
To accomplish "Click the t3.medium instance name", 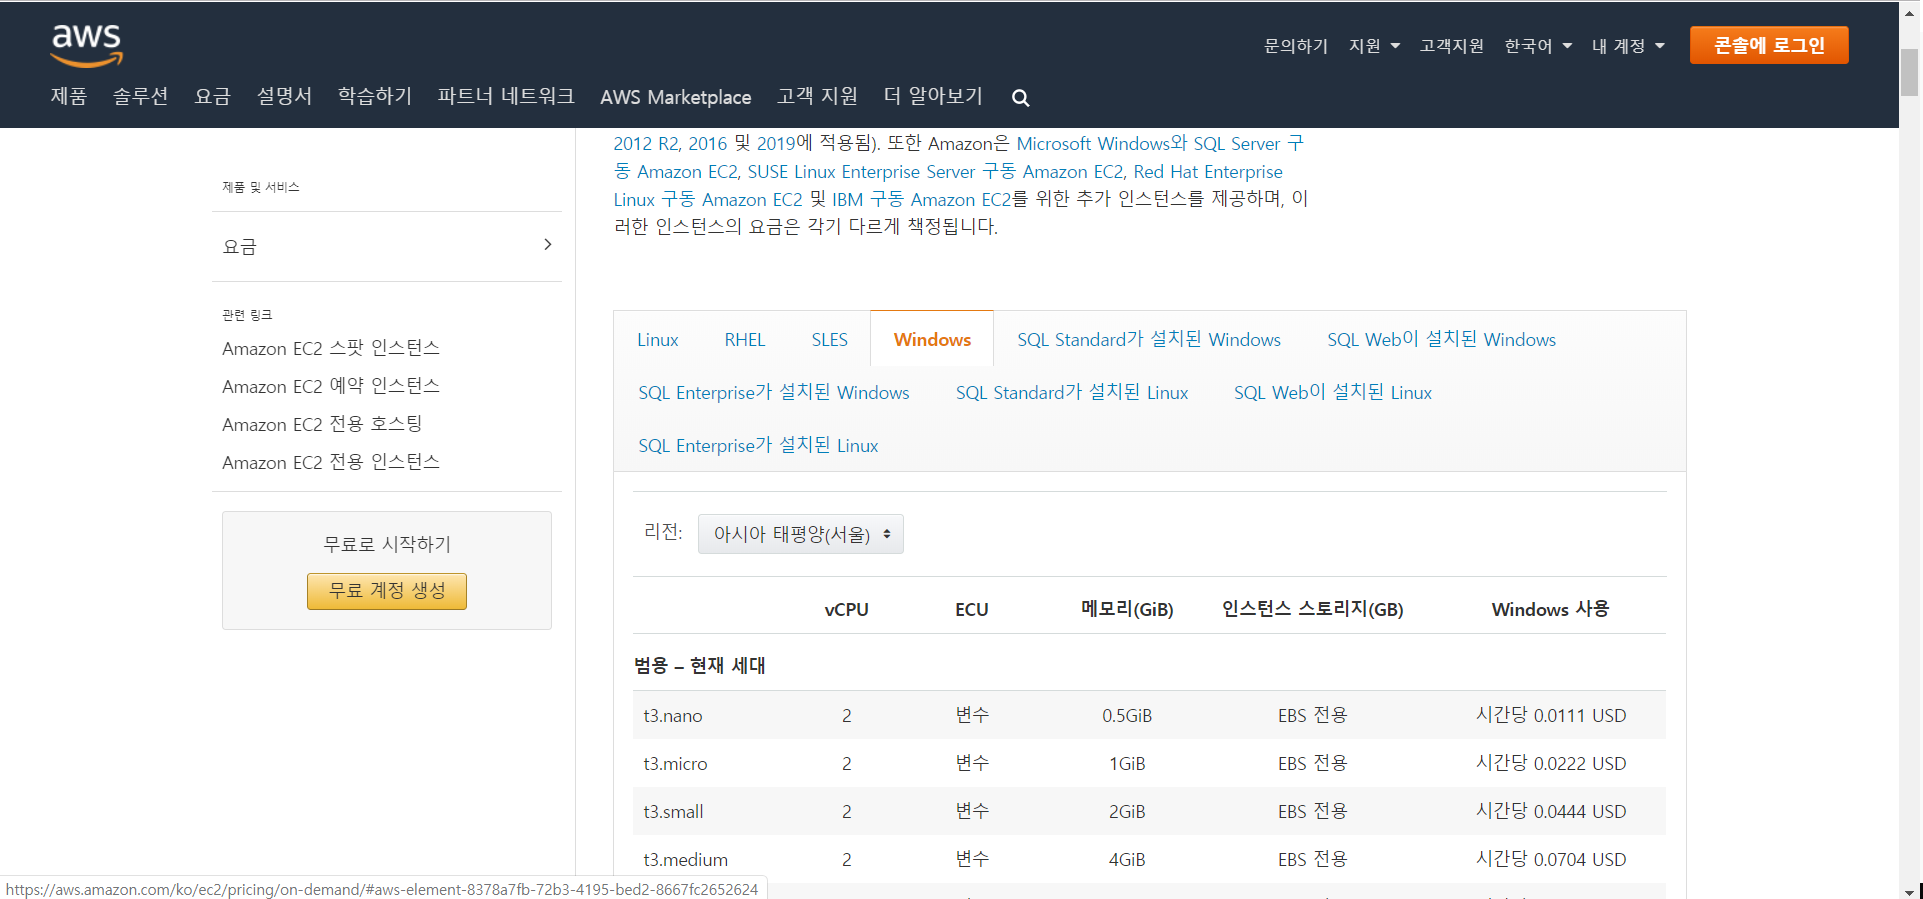I will click(x=685, y=860).
